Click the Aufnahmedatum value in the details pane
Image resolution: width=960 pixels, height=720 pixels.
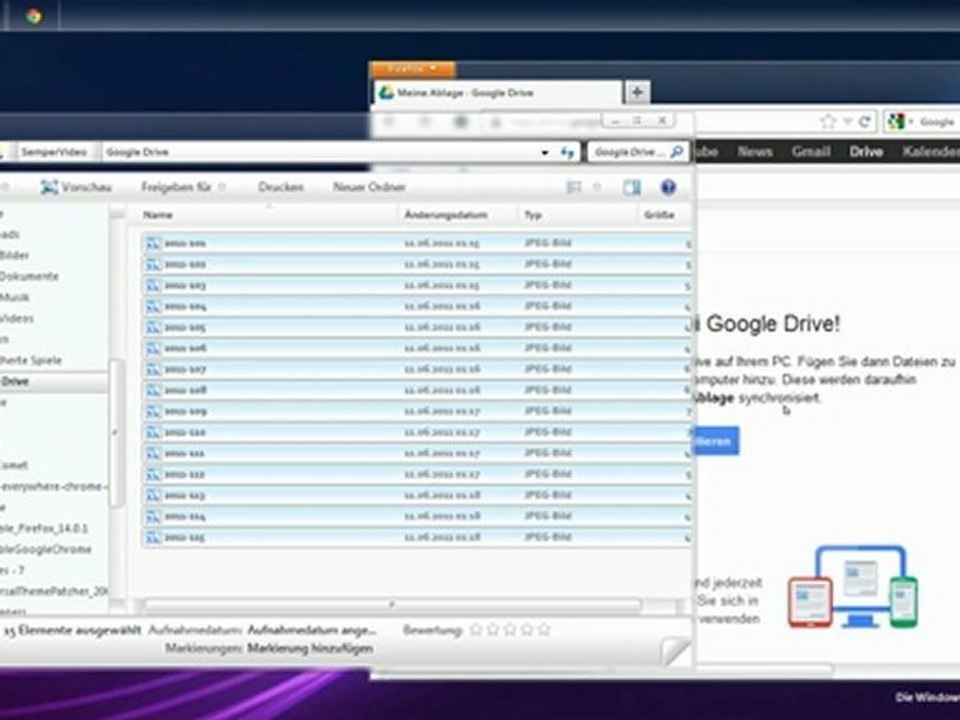pyautogui.click(x=312, y=630)
